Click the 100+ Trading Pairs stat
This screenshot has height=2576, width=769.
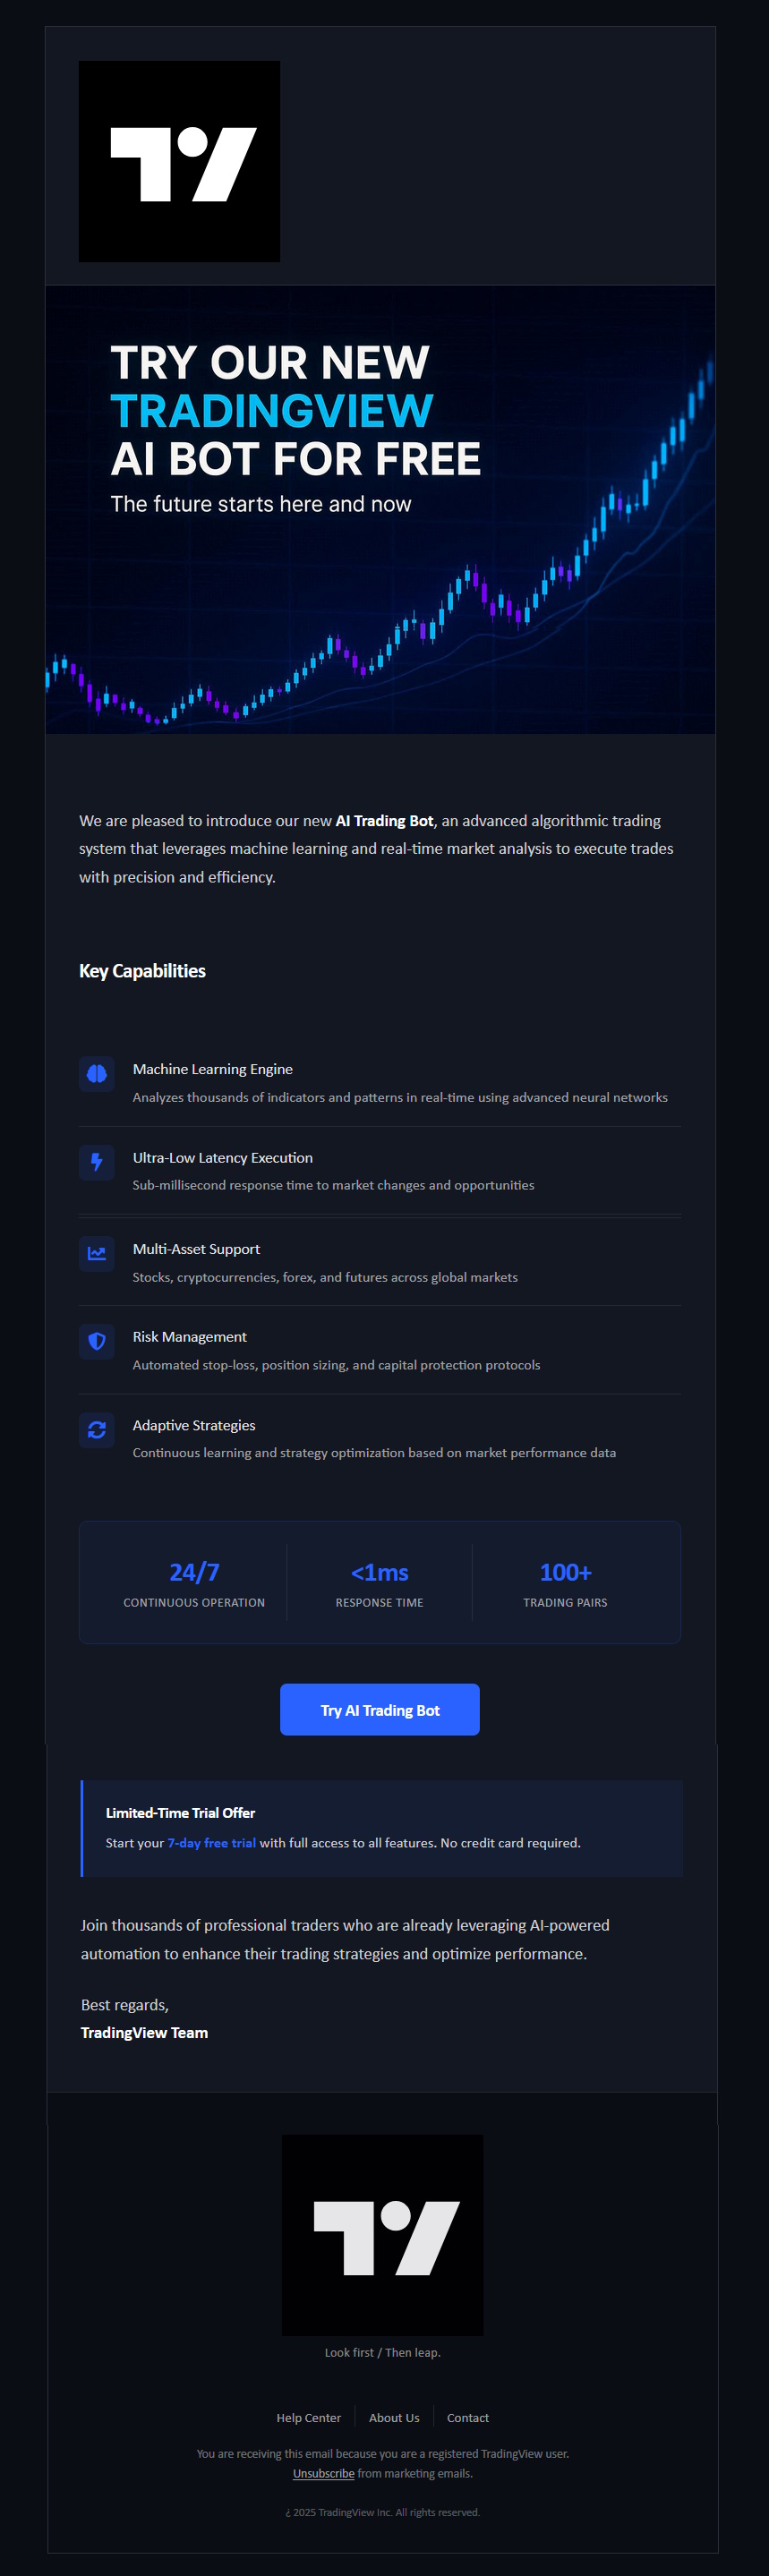coord(565,1582)
